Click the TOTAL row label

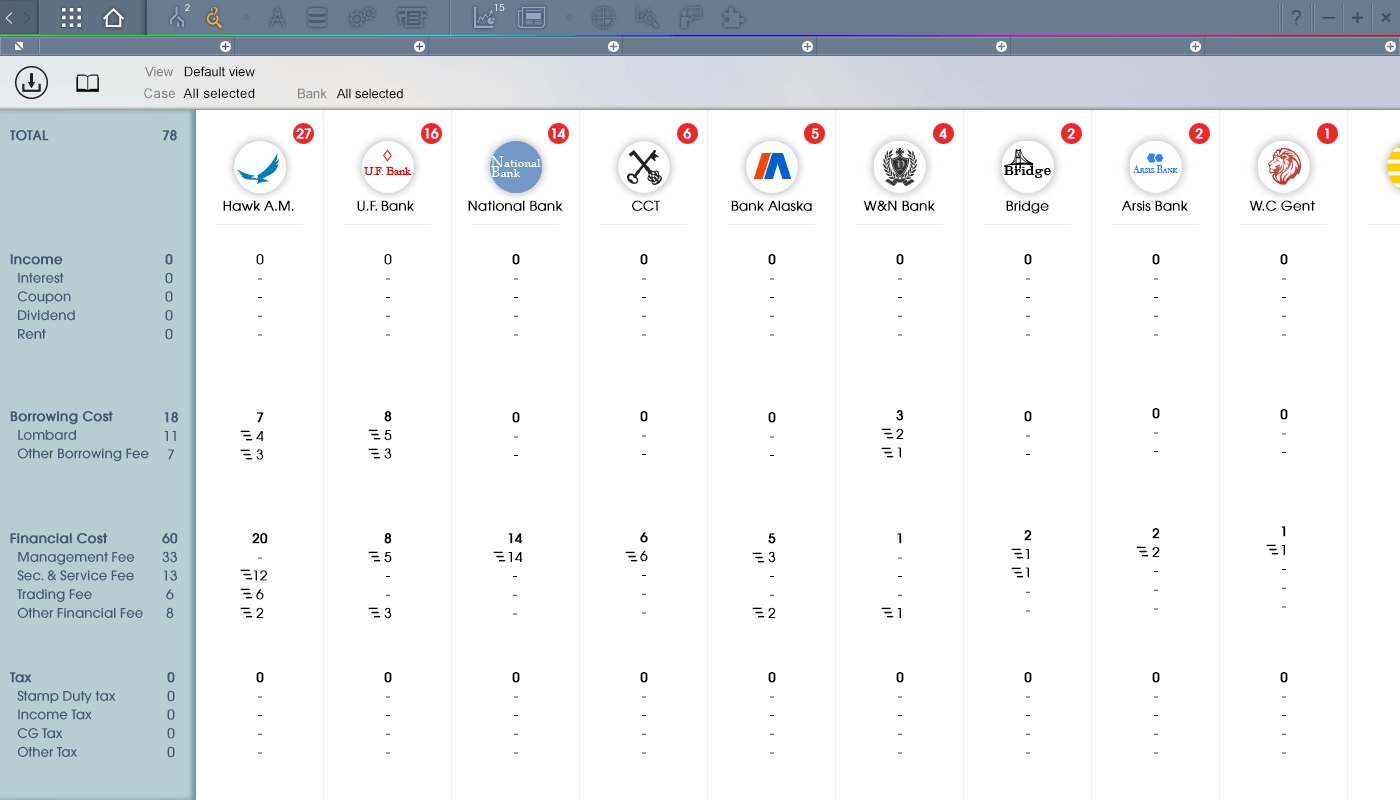pos(29,136)
